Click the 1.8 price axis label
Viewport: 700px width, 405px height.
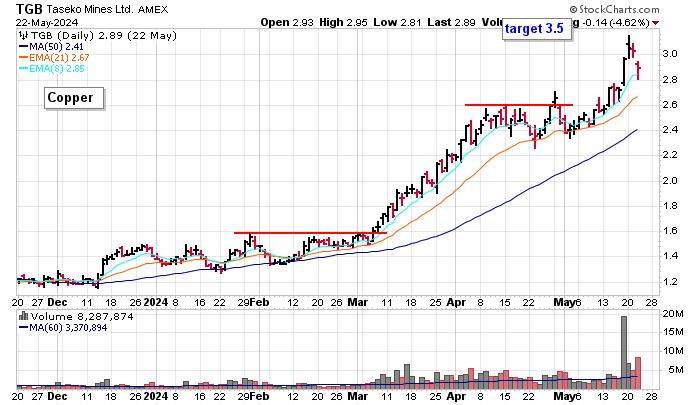coord(670,206)
